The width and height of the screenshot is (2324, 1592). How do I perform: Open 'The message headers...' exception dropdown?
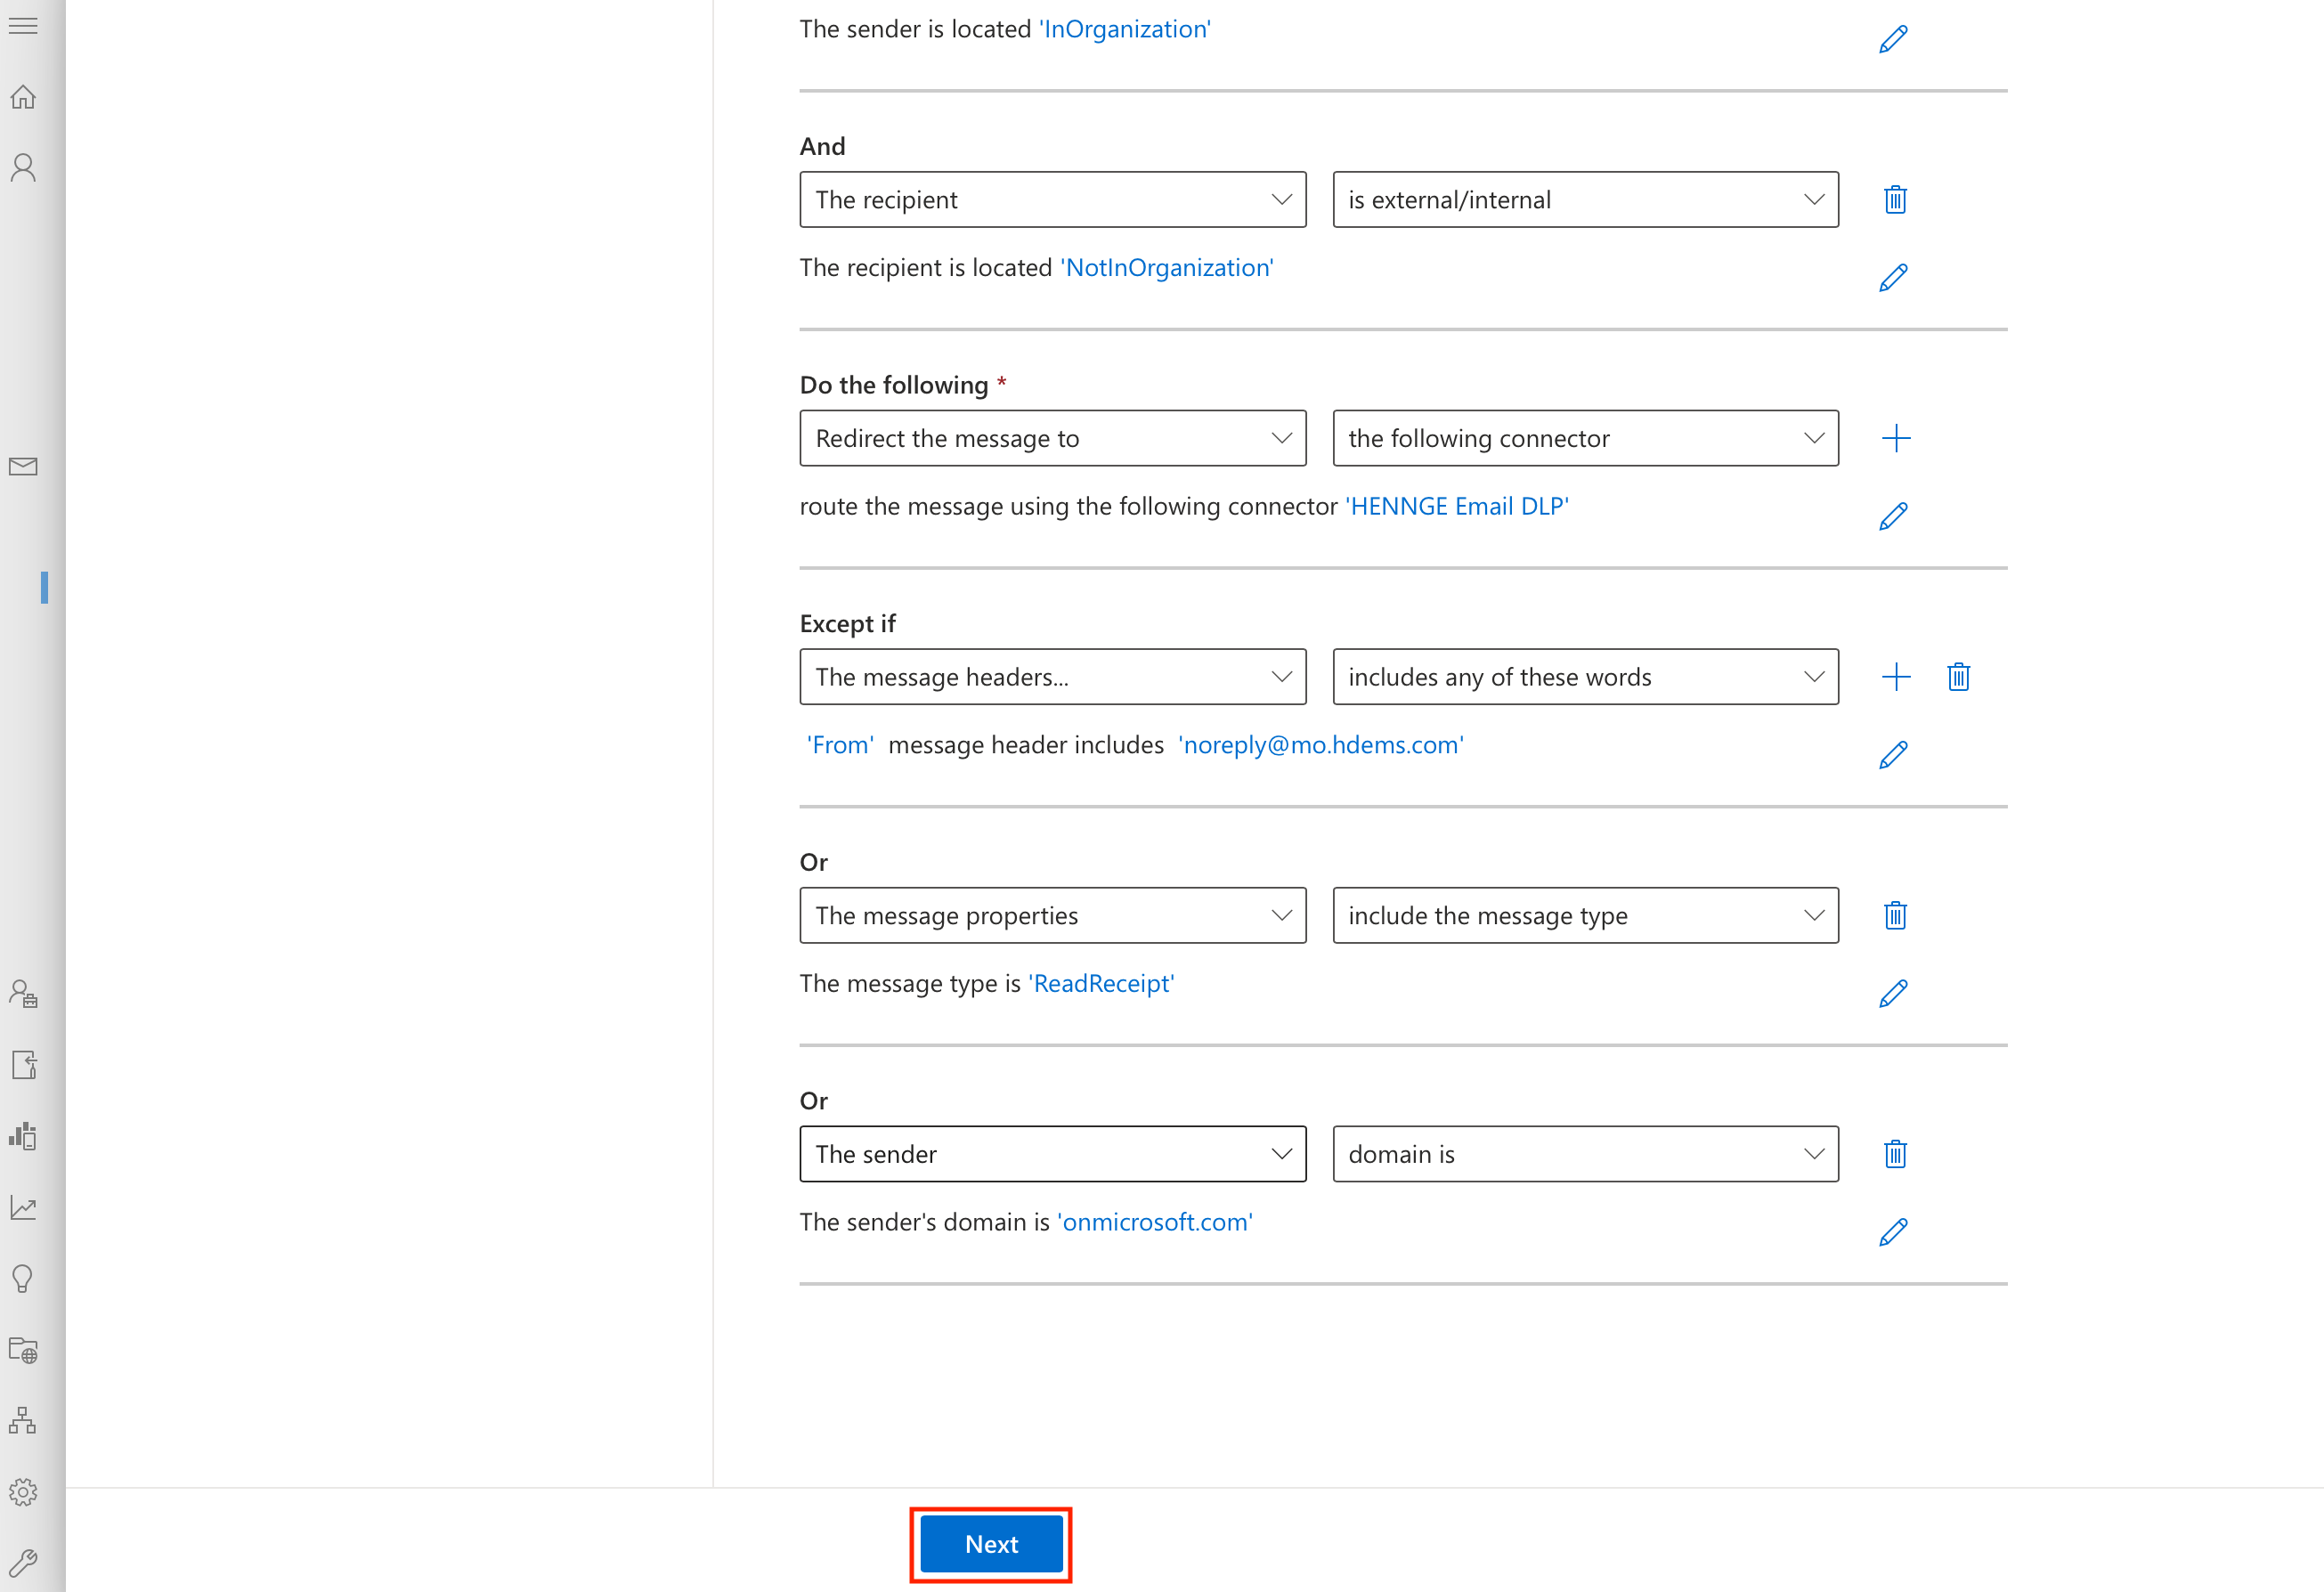1053,677
